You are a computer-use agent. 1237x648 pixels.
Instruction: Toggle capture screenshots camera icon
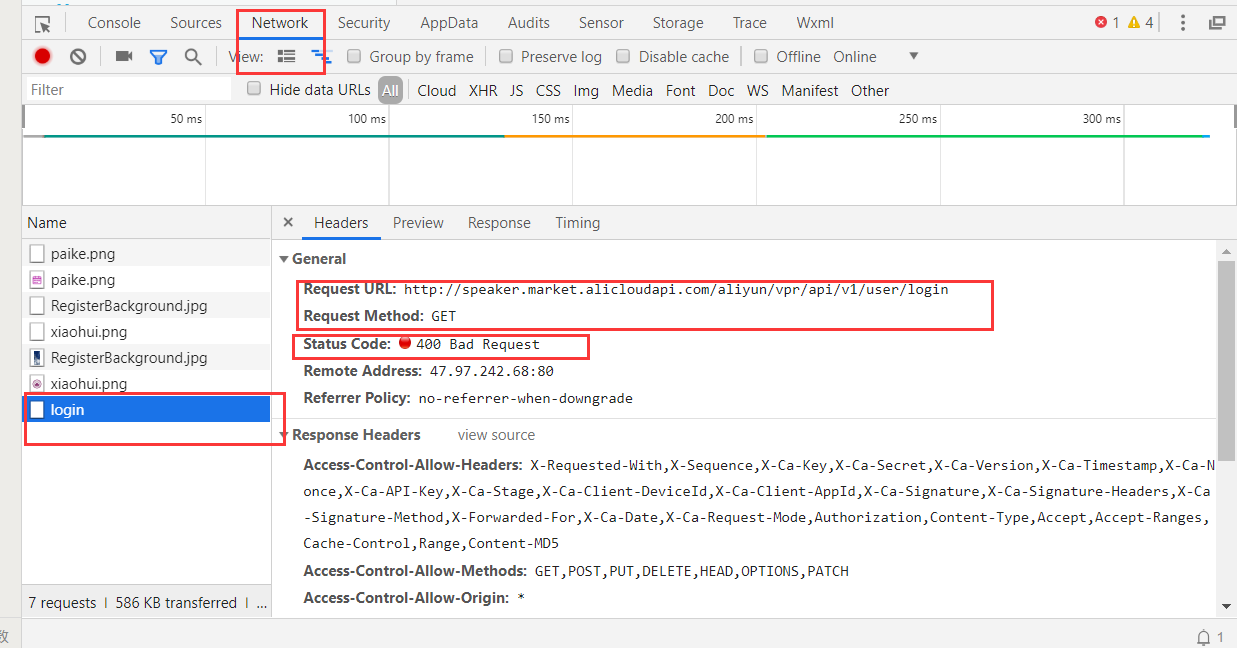[x=124, y=56]
